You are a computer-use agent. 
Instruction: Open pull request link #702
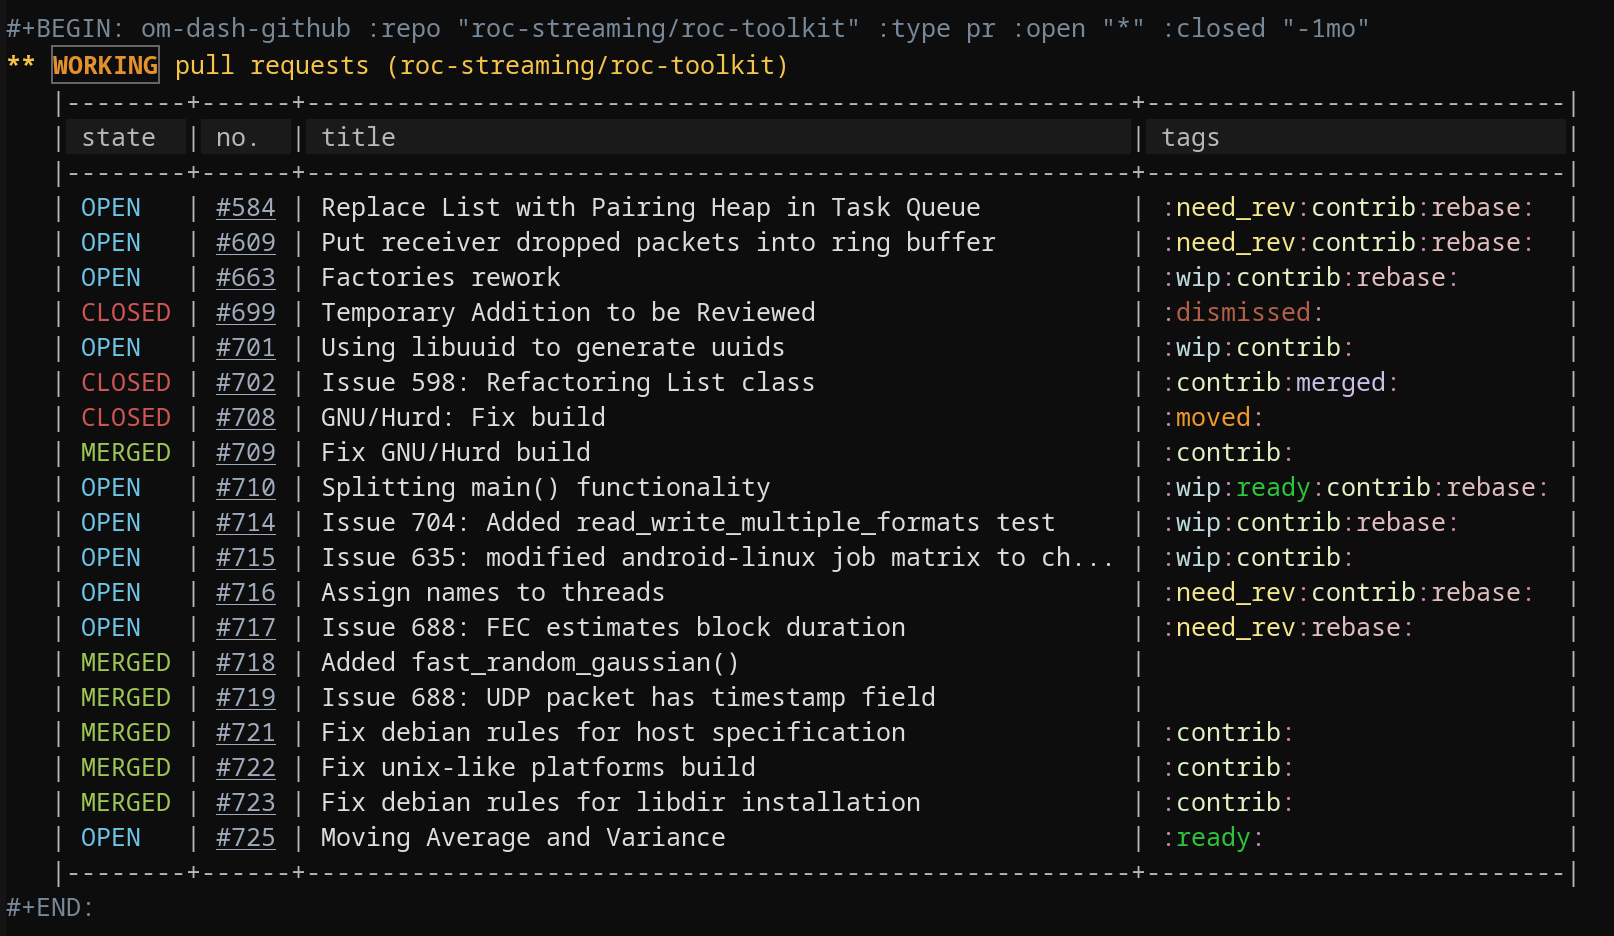pos(246,383)
